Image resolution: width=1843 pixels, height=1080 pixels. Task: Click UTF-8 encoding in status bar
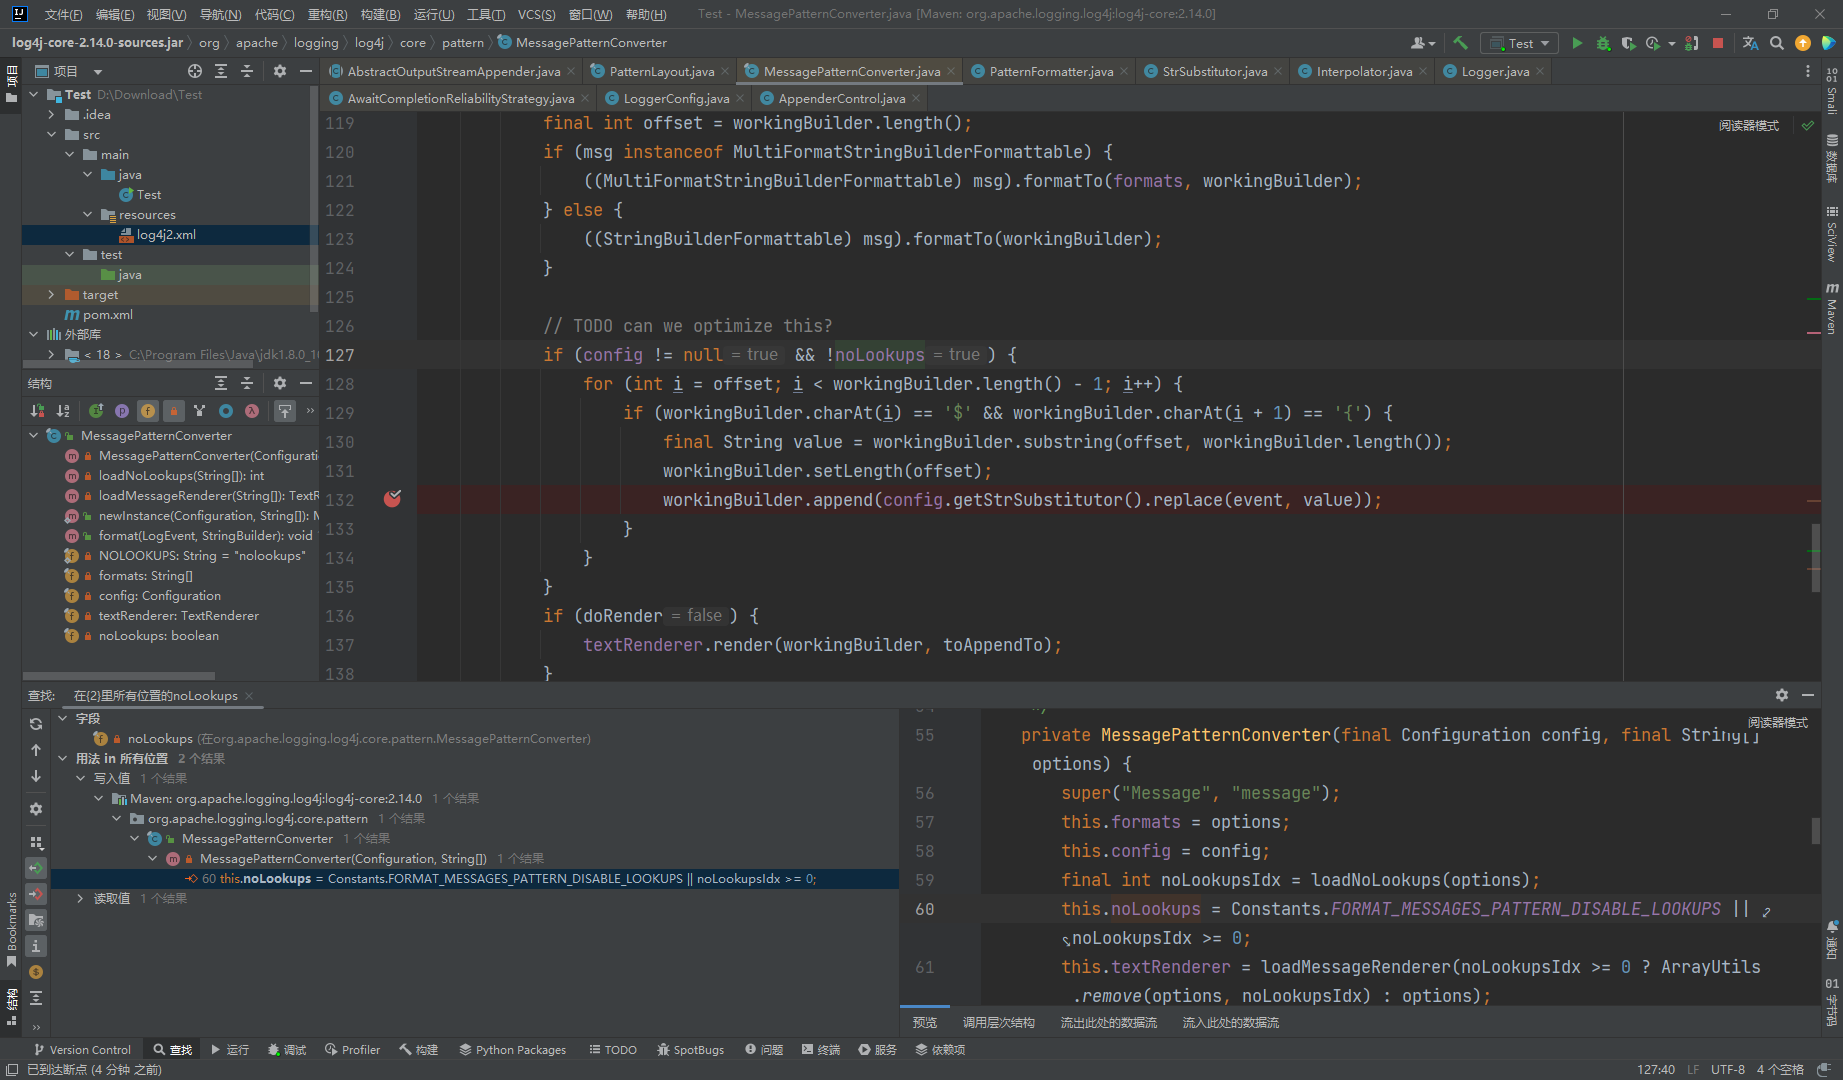(1727, 1069)
